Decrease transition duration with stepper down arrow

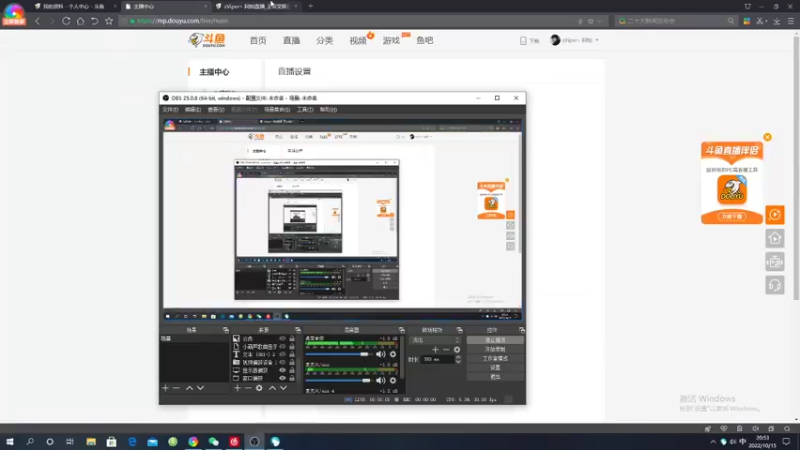pos(458,362)
